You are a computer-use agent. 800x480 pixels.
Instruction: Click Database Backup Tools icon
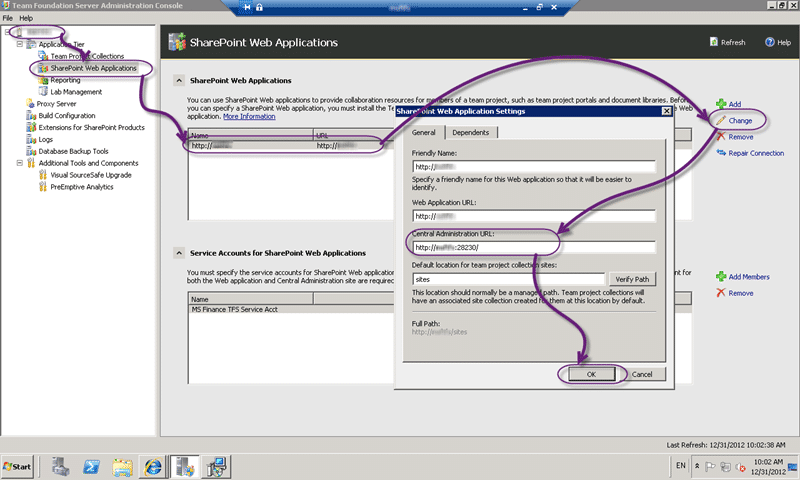(x=31, y=151)
